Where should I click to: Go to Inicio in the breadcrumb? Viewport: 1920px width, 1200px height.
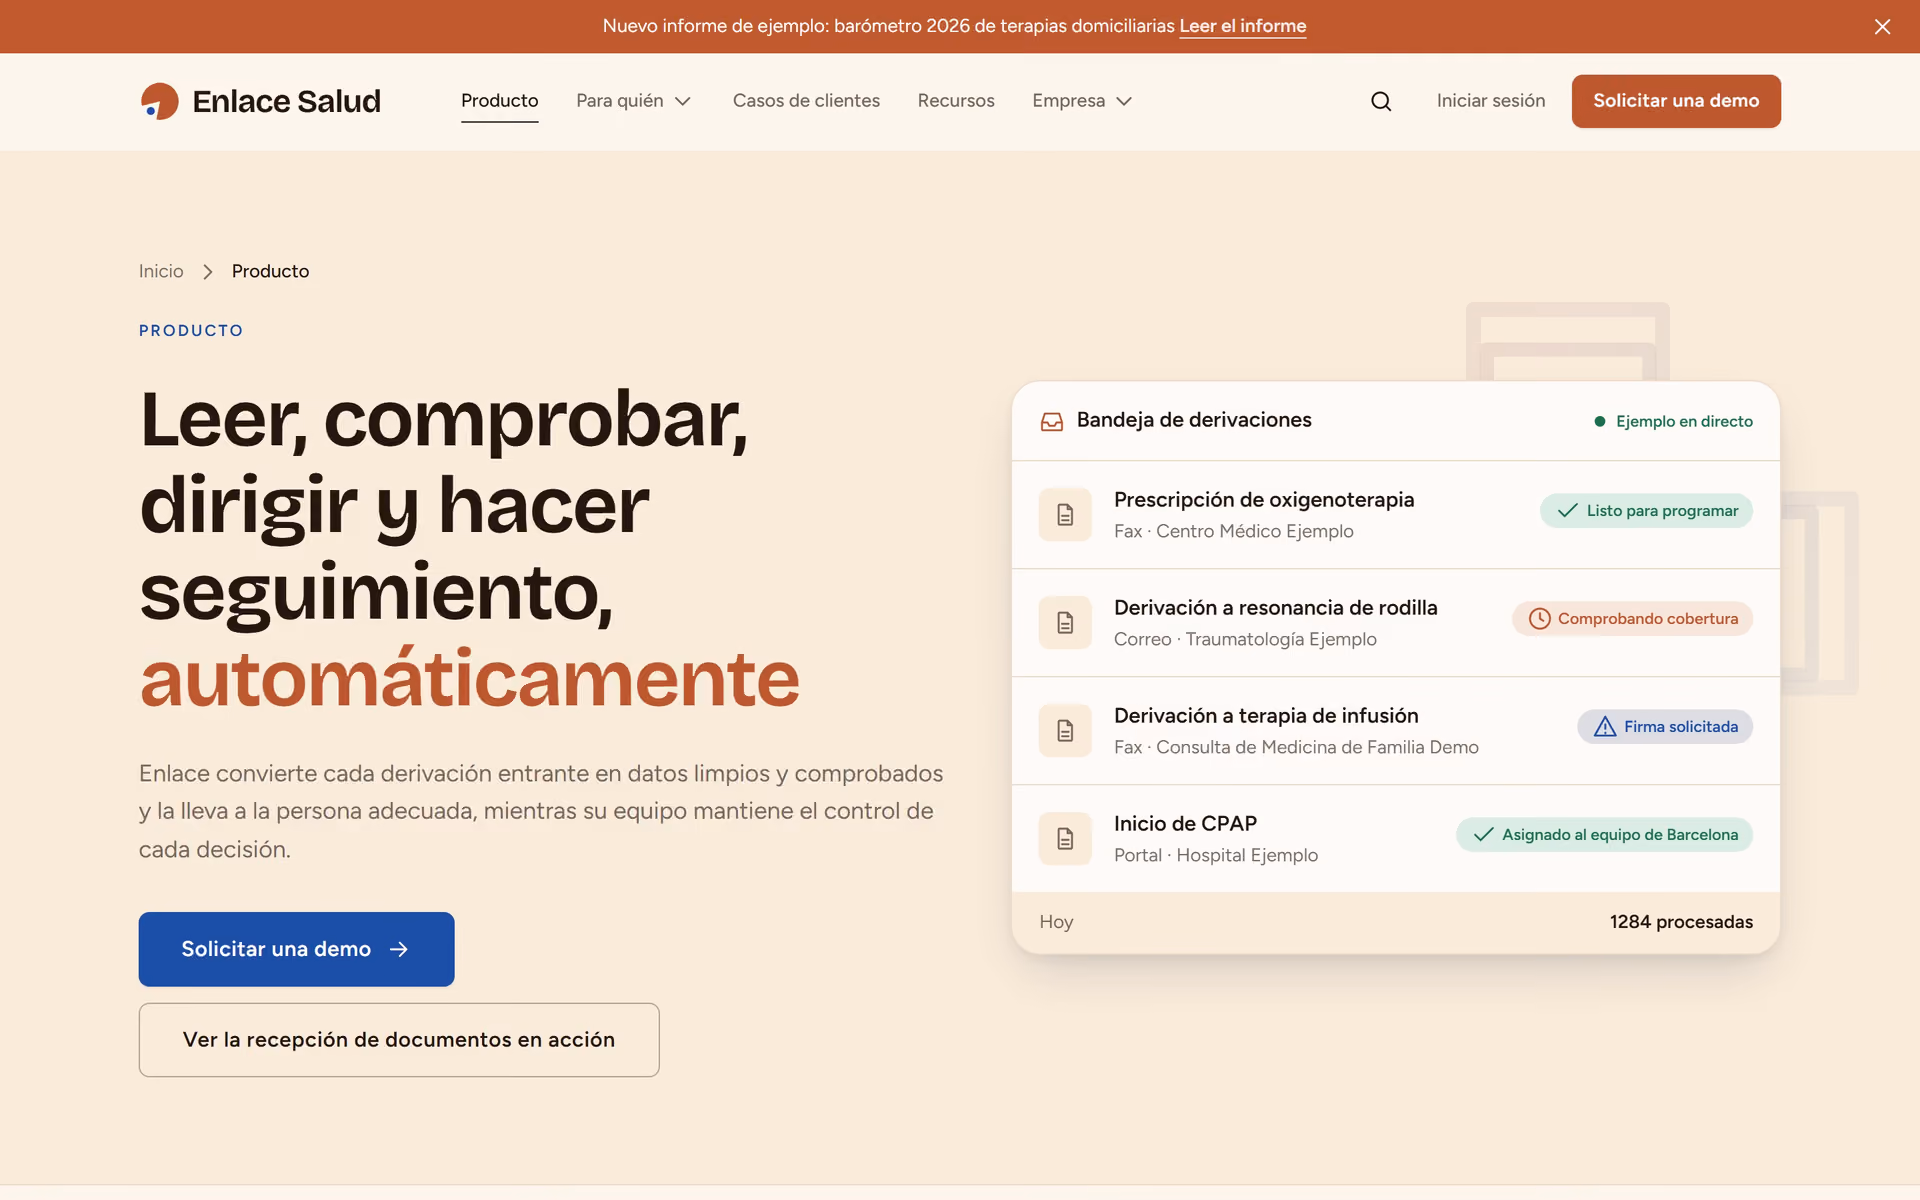tap(161, 271)
